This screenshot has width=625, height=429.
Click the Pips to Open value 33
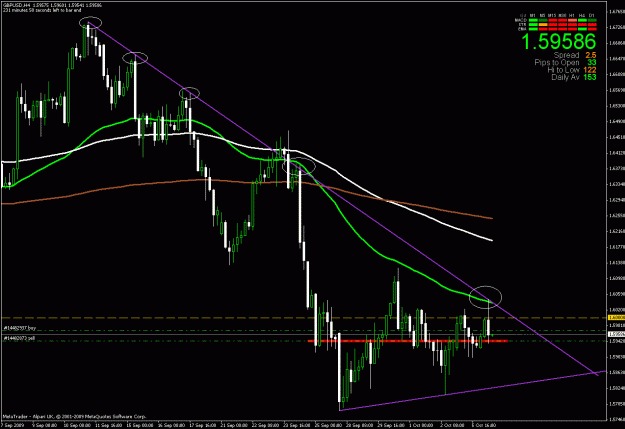(592, 62)
